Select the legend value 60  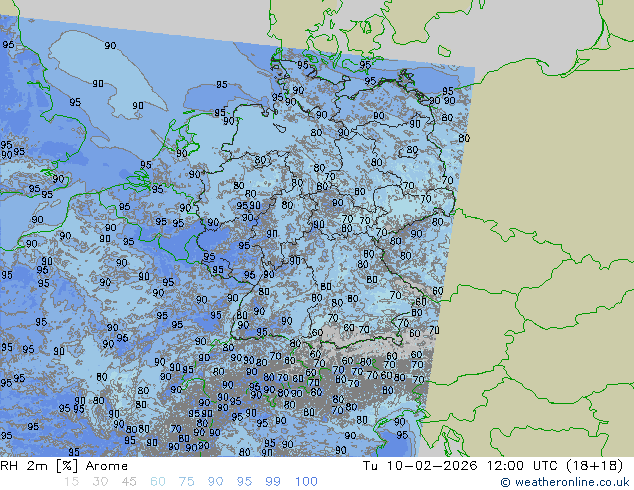pyautogui.click(x=158, y=482)
